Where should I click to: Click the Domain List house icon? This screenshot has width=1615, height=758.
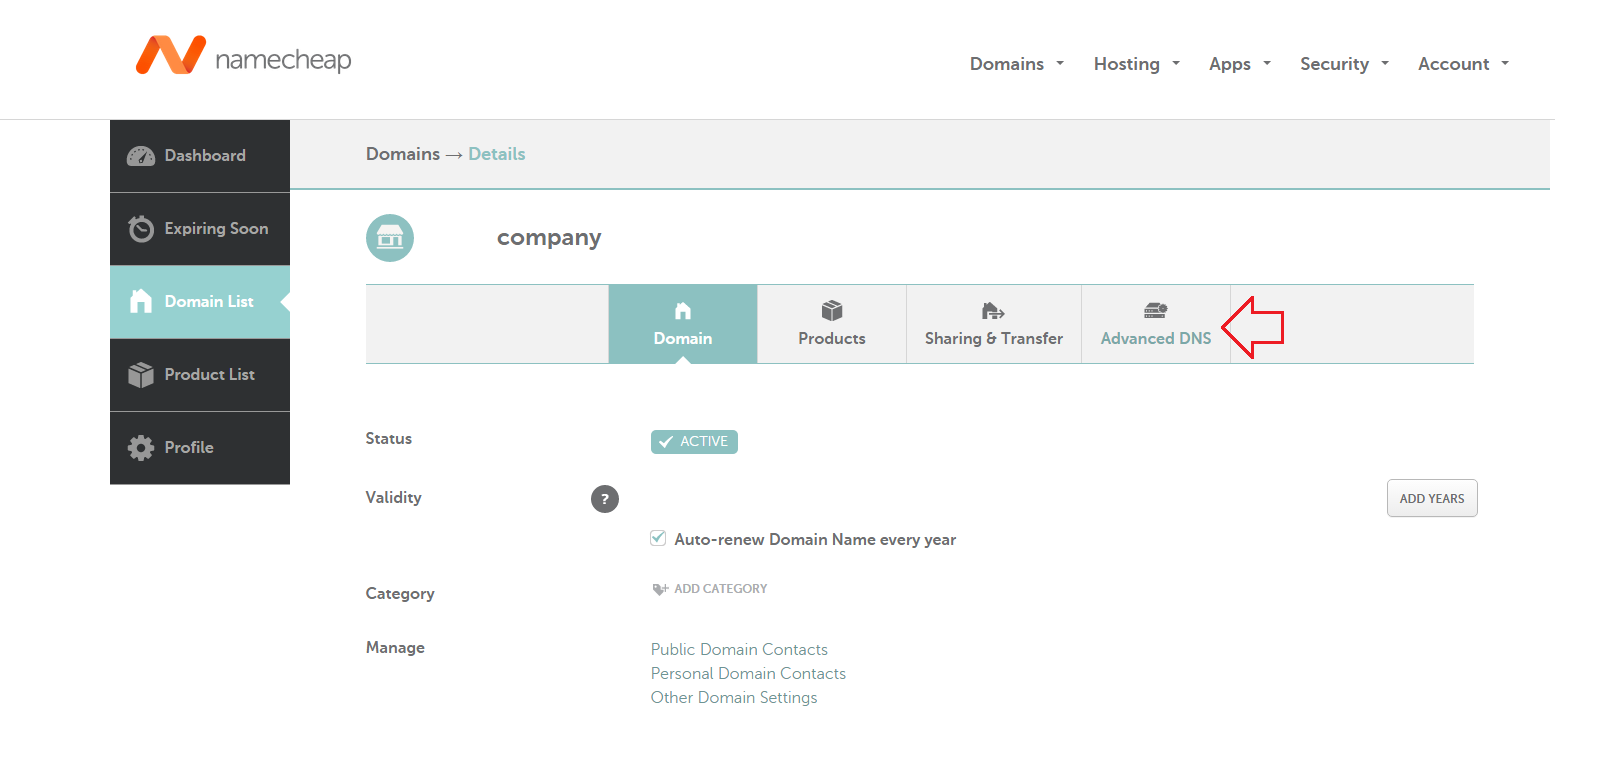(x=141, y=301)
